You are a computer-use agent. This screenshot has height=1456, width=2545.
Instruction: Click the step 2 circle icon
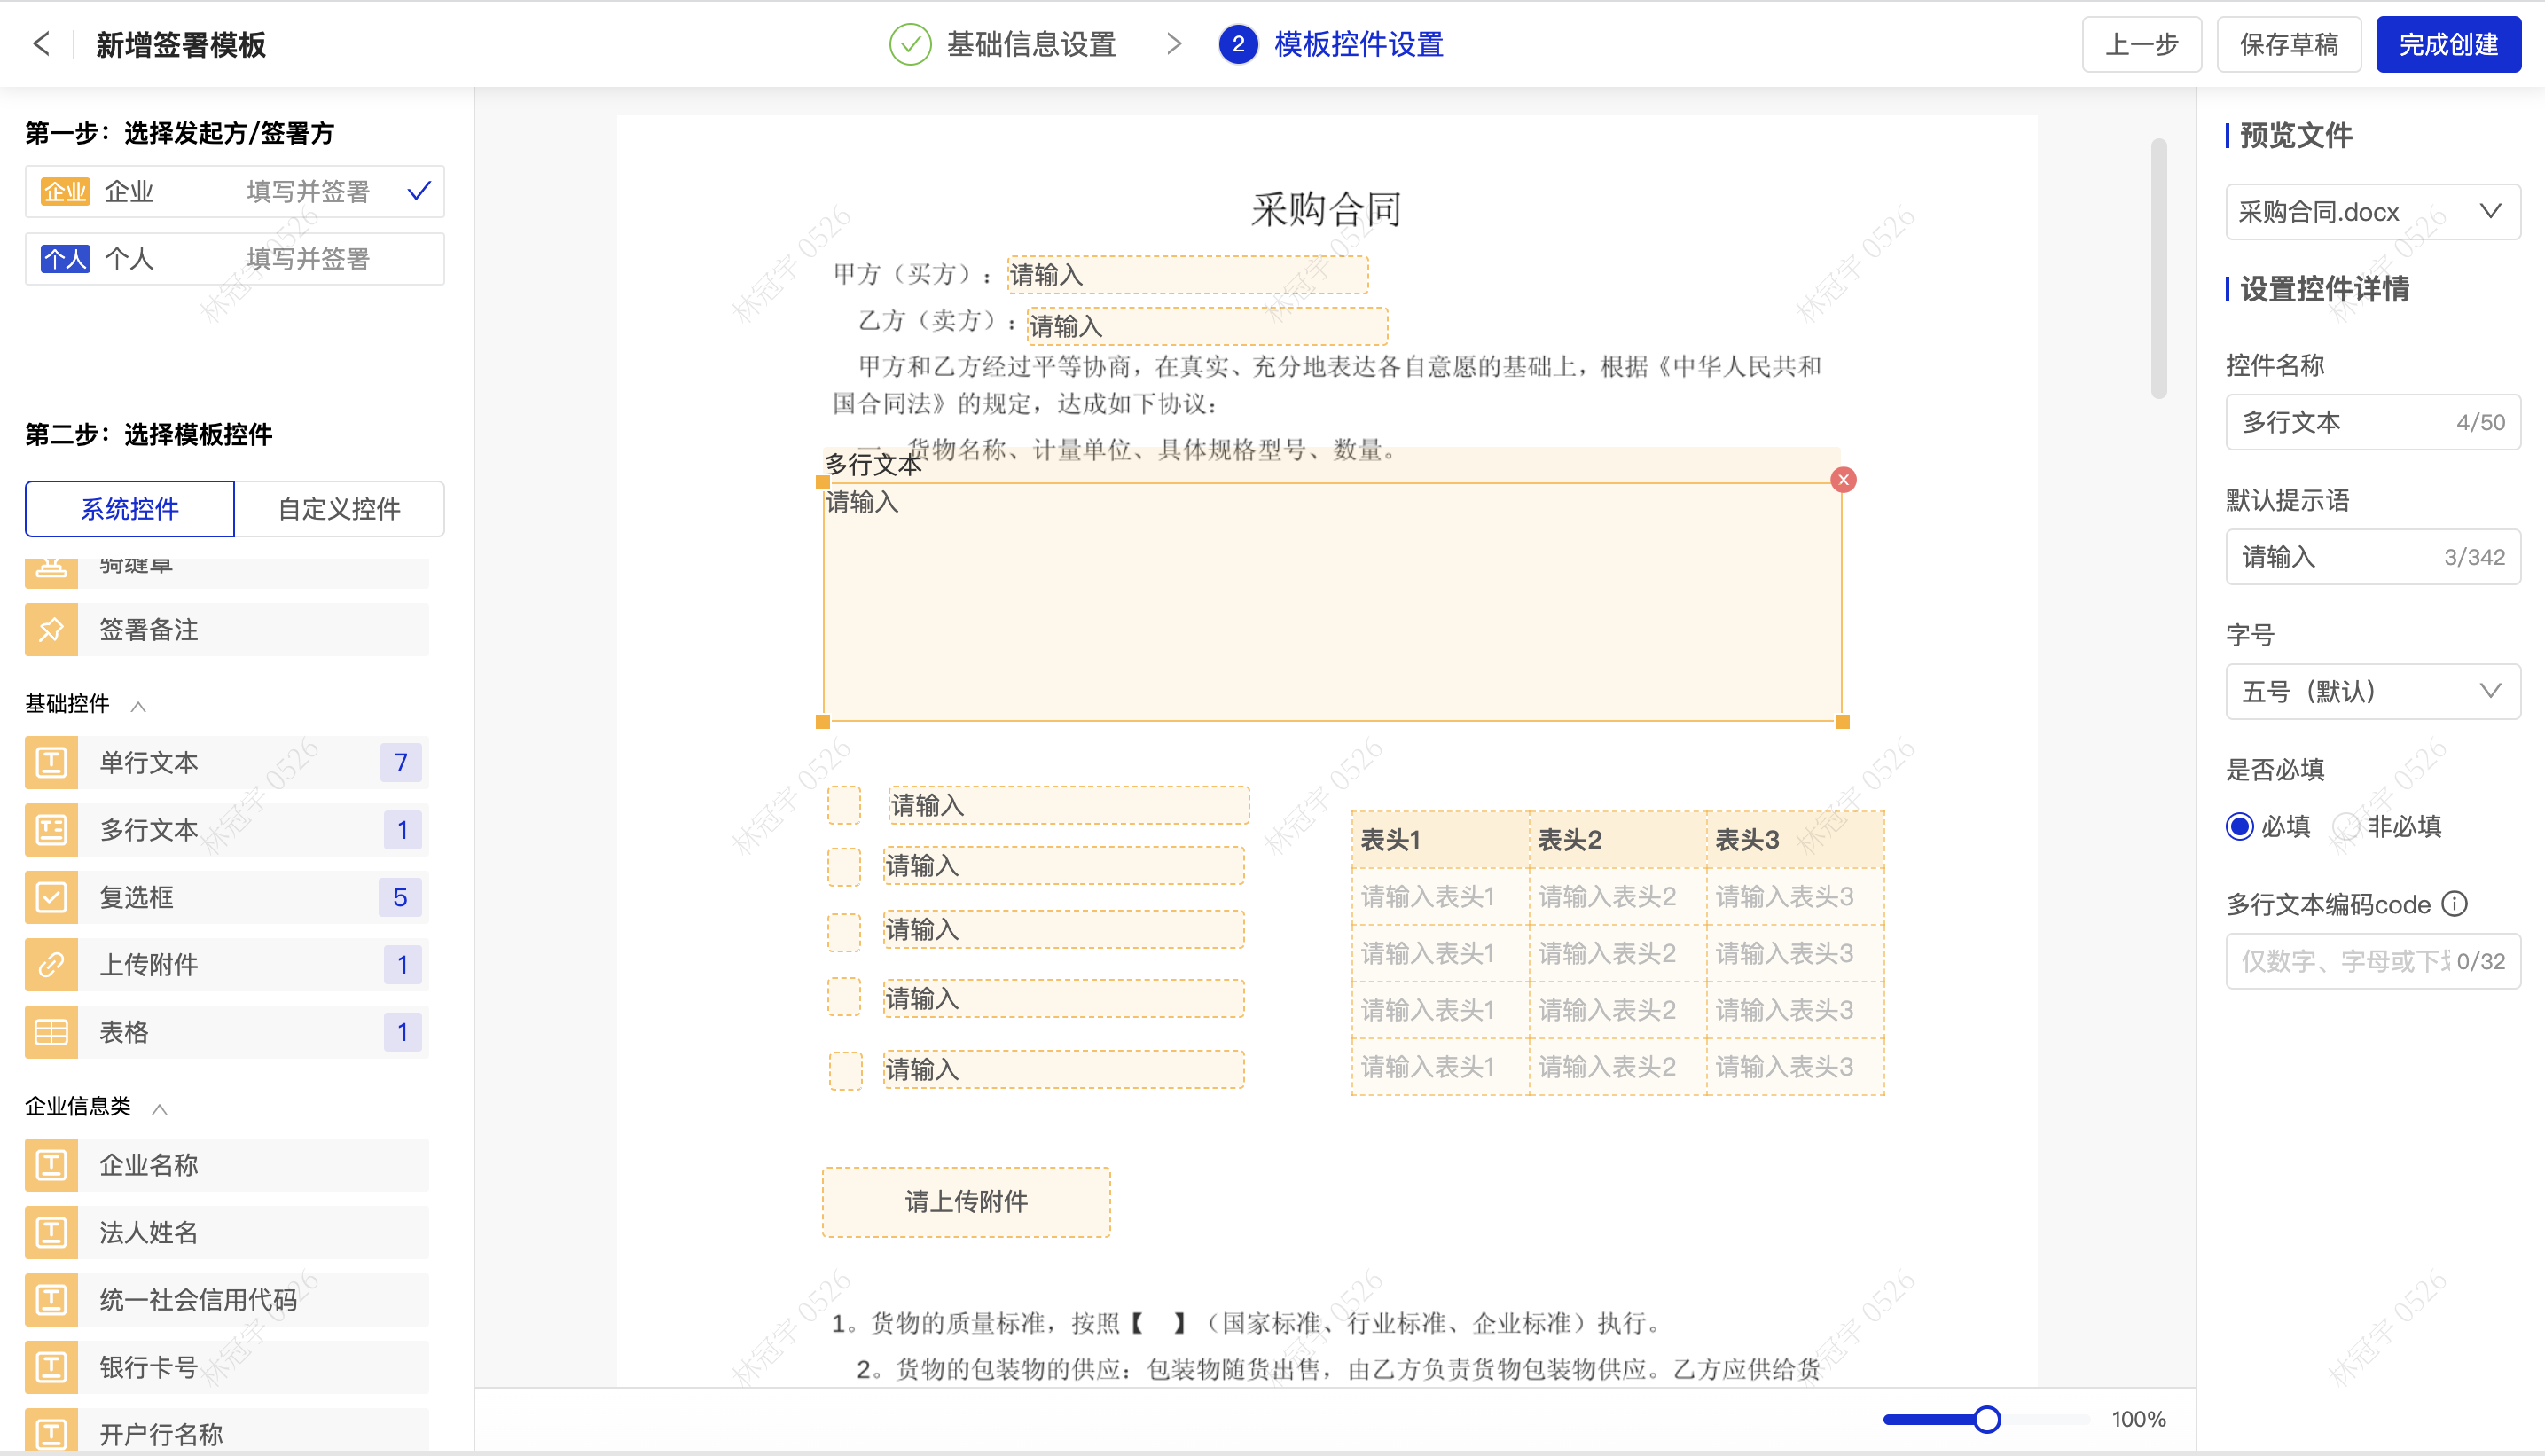tap(1238, 44)
